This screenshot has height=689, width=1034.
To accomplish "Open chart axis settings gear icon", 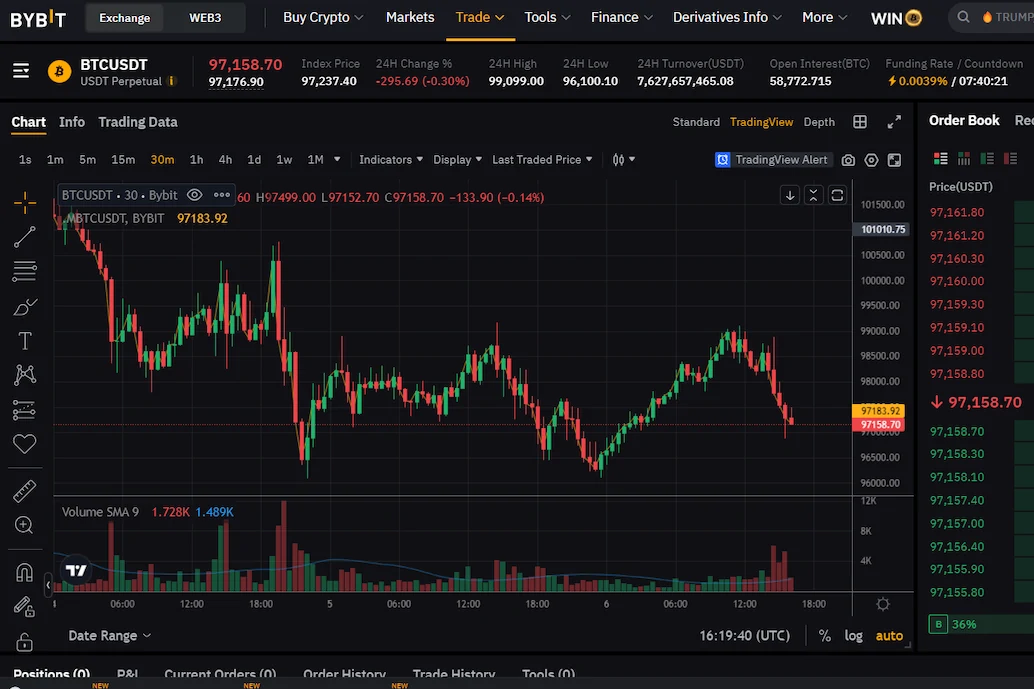I will [883, 604].
